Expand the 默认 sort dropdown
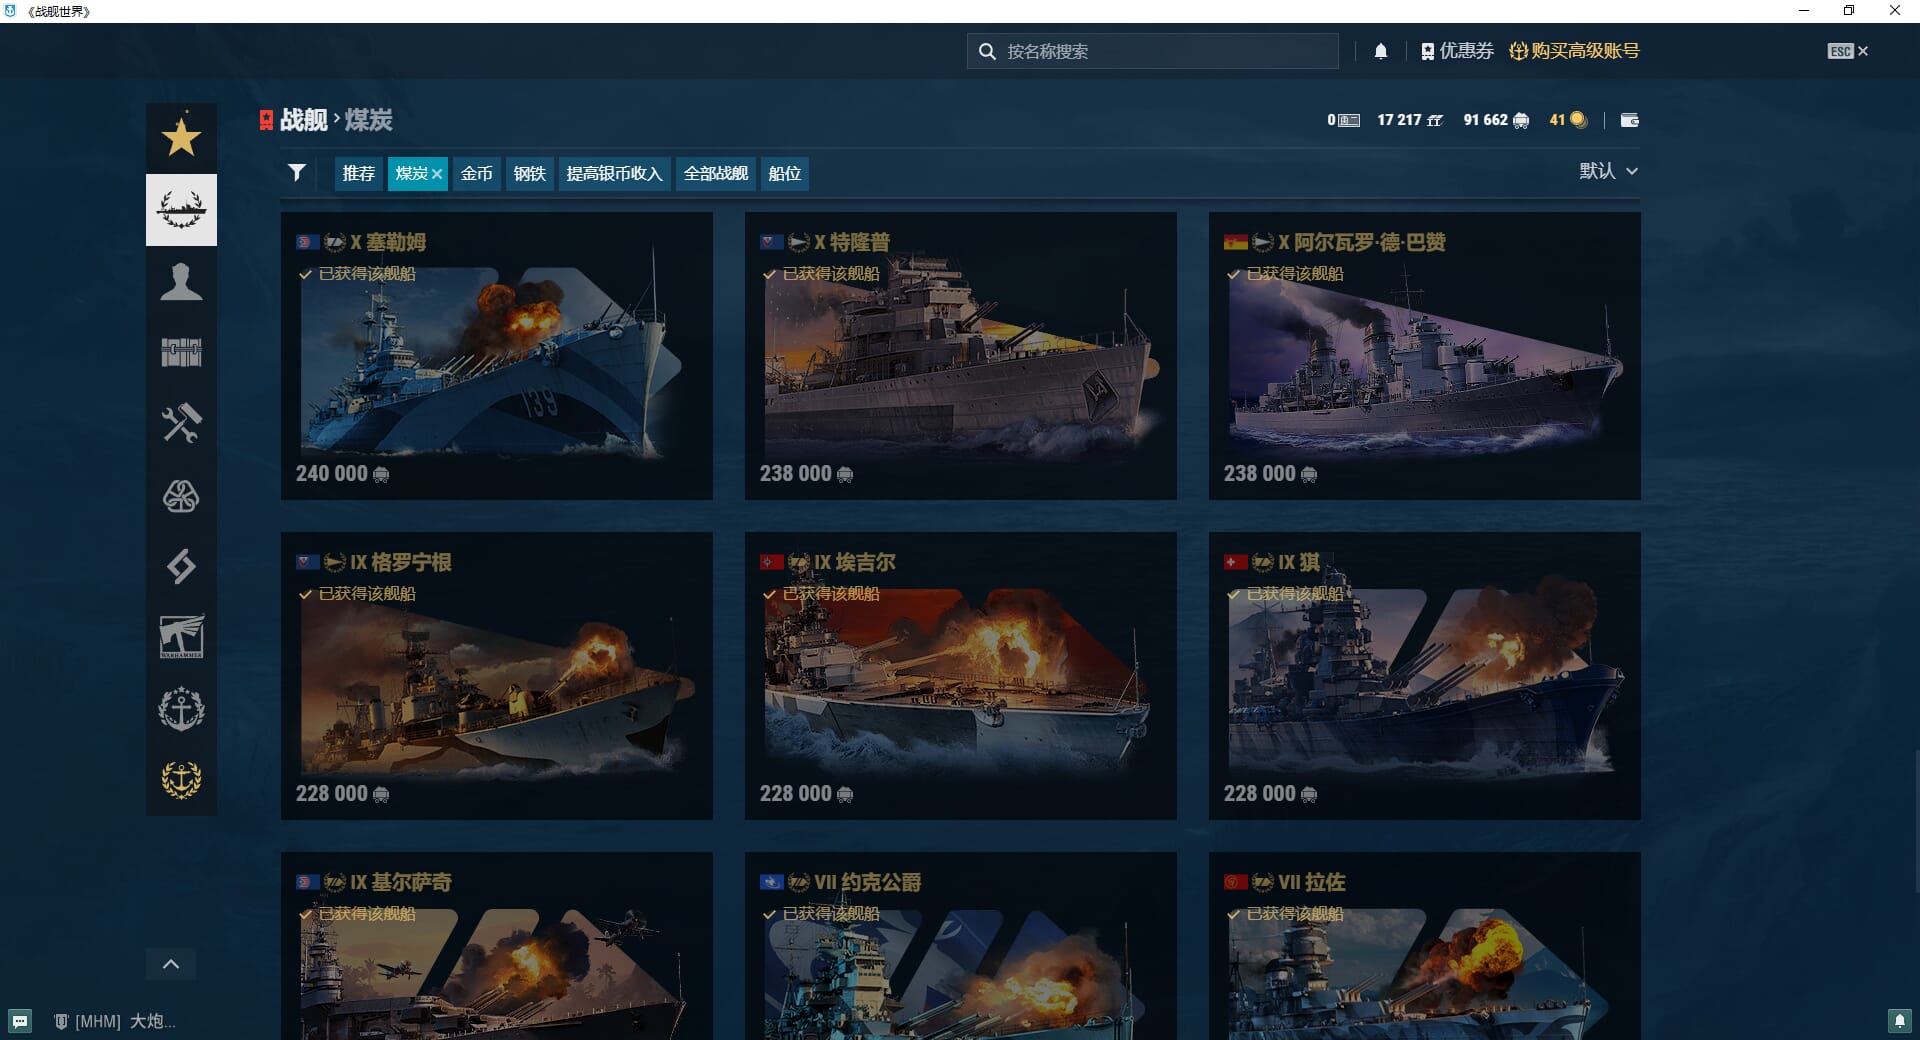Viewport: 1920px width, 1040px height. tap(1607, 171)
